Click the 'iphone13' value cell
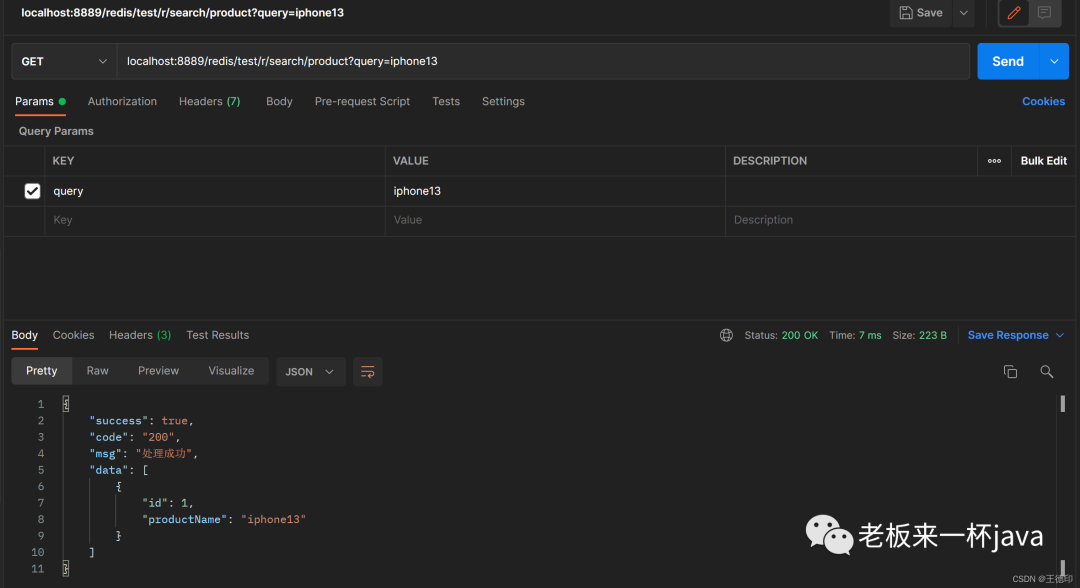 [x=555, y=191]
